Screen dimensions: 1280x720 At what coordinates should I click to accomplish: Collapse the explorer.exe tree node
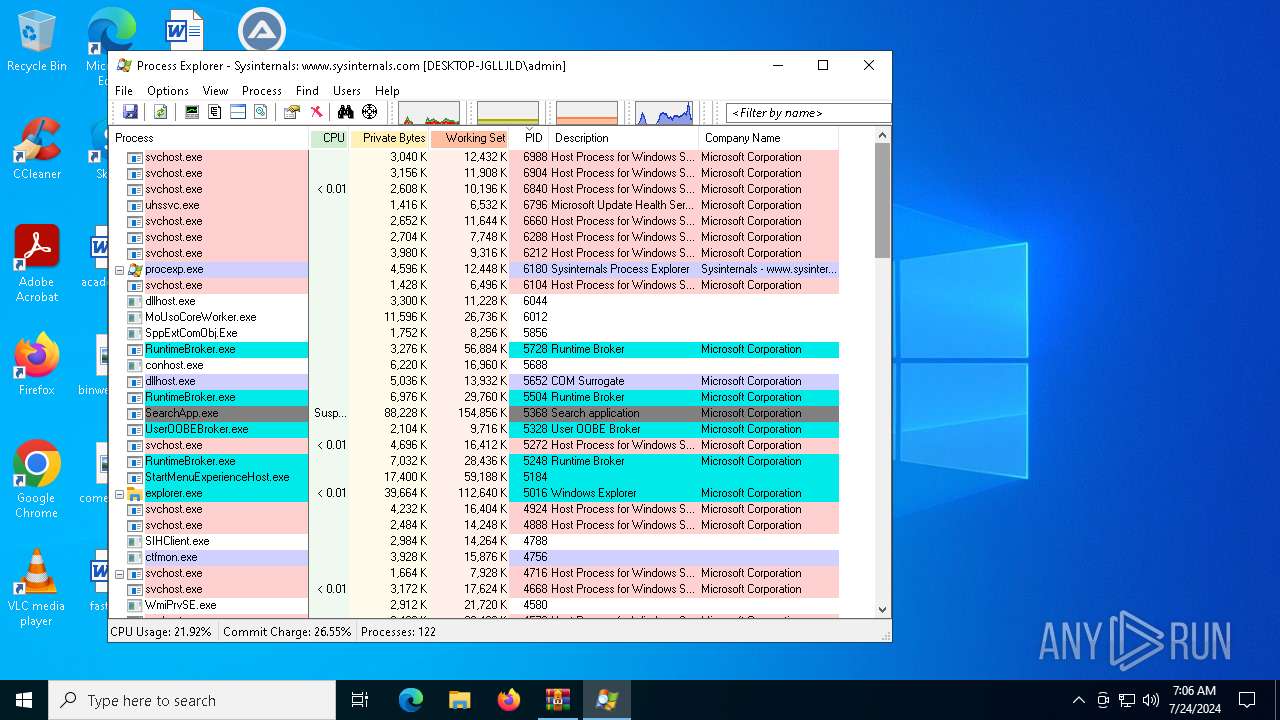(x=119, y=493)
